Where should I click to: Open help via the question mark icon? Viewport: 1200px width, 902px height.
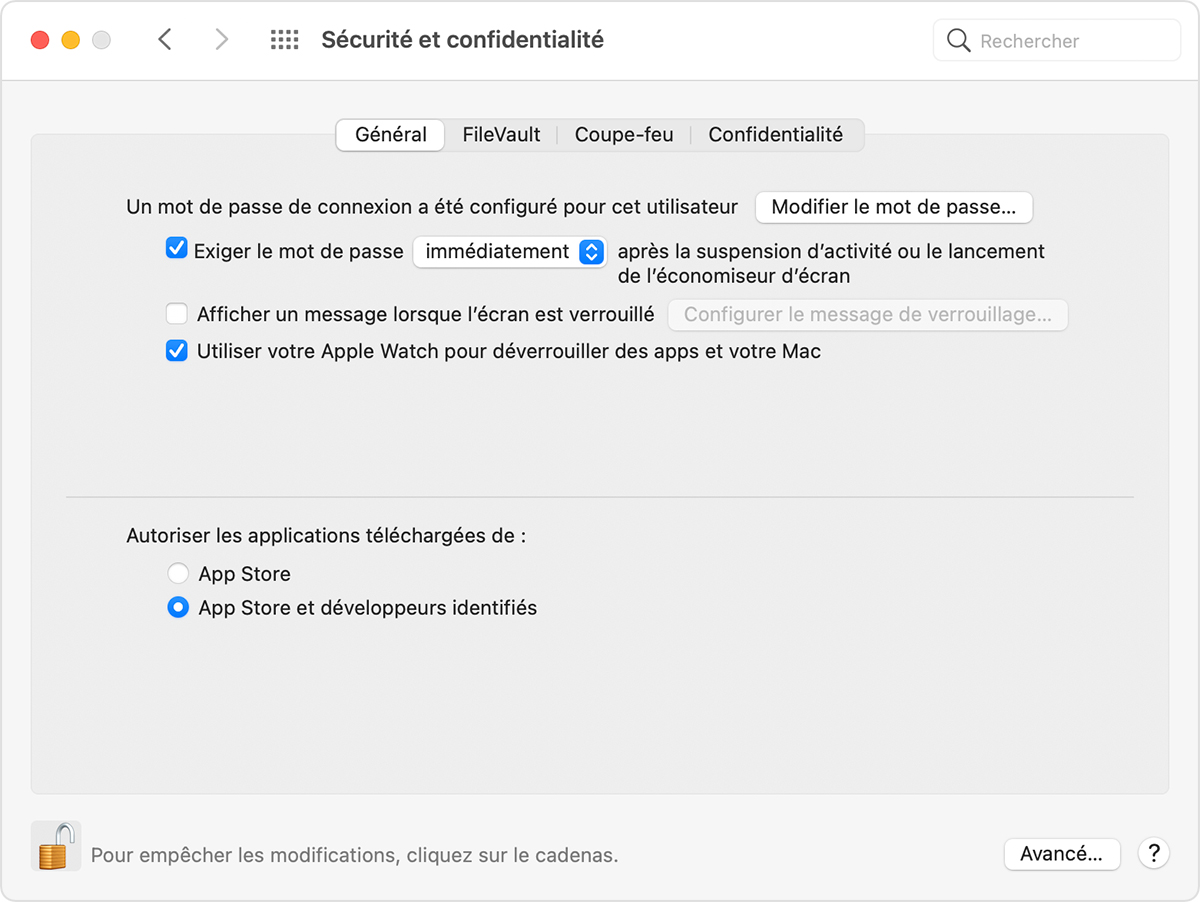1153,854
